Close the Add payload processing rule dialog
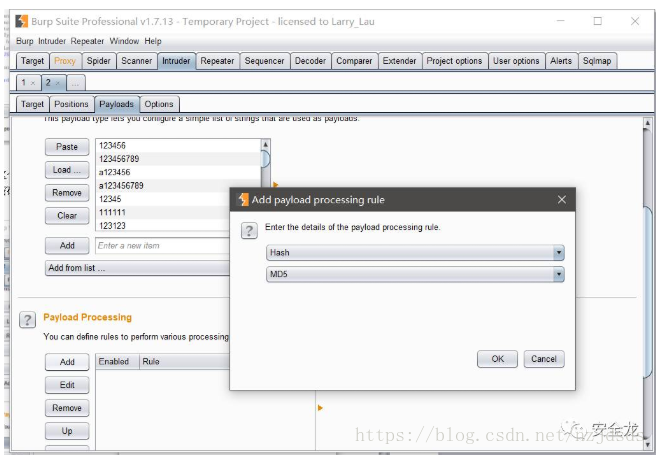 click(x=561, y=199)
